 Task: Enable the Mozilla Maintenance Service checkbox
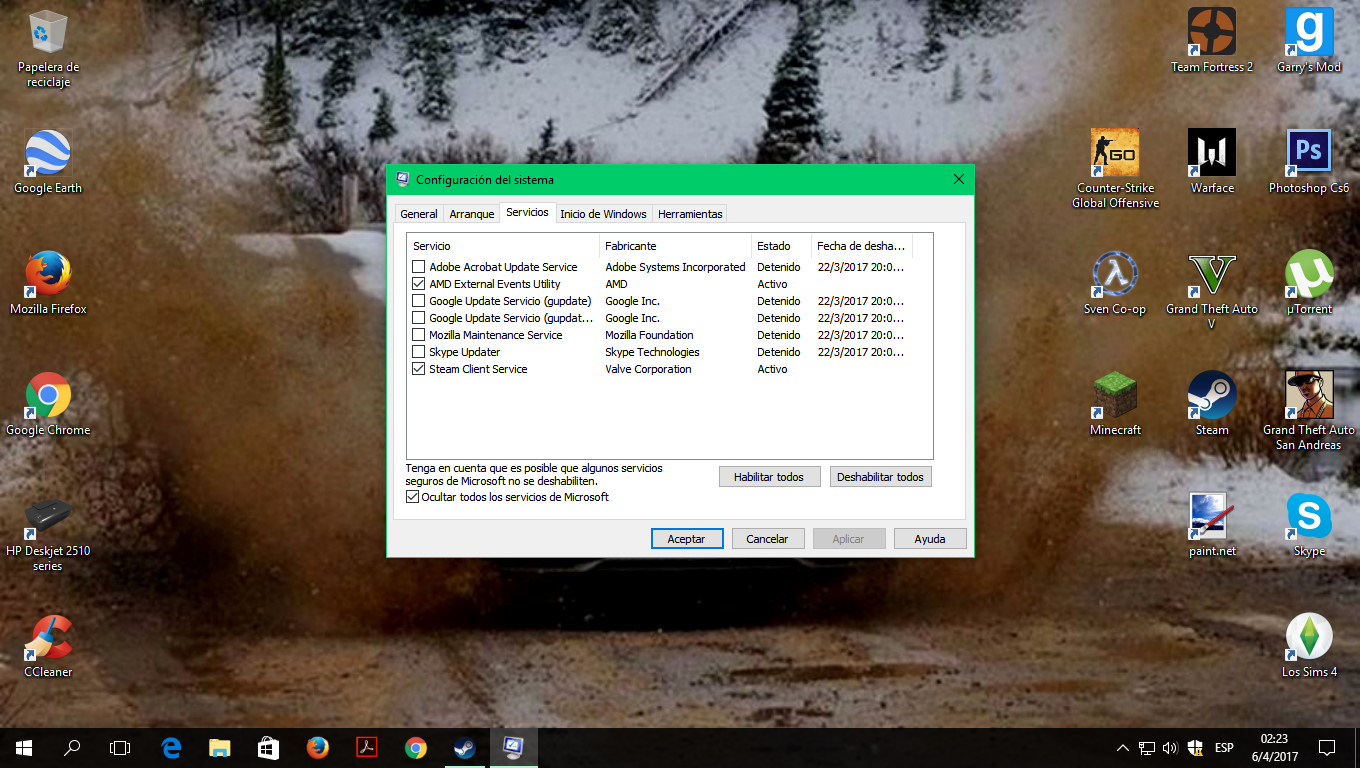419,335
